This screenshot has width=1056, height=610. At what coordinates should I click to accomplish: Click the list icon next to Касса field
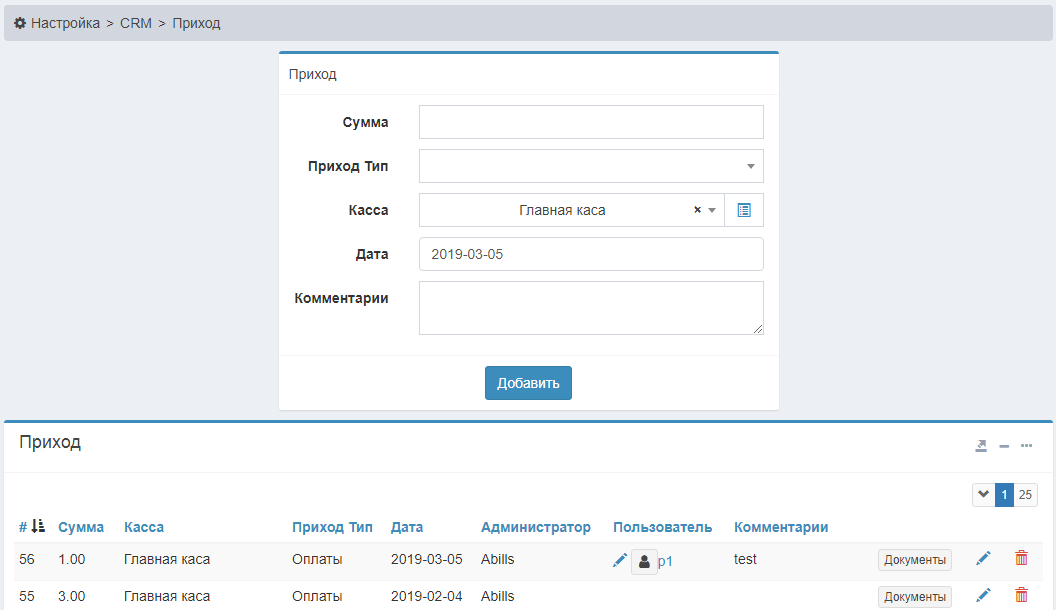743,210
